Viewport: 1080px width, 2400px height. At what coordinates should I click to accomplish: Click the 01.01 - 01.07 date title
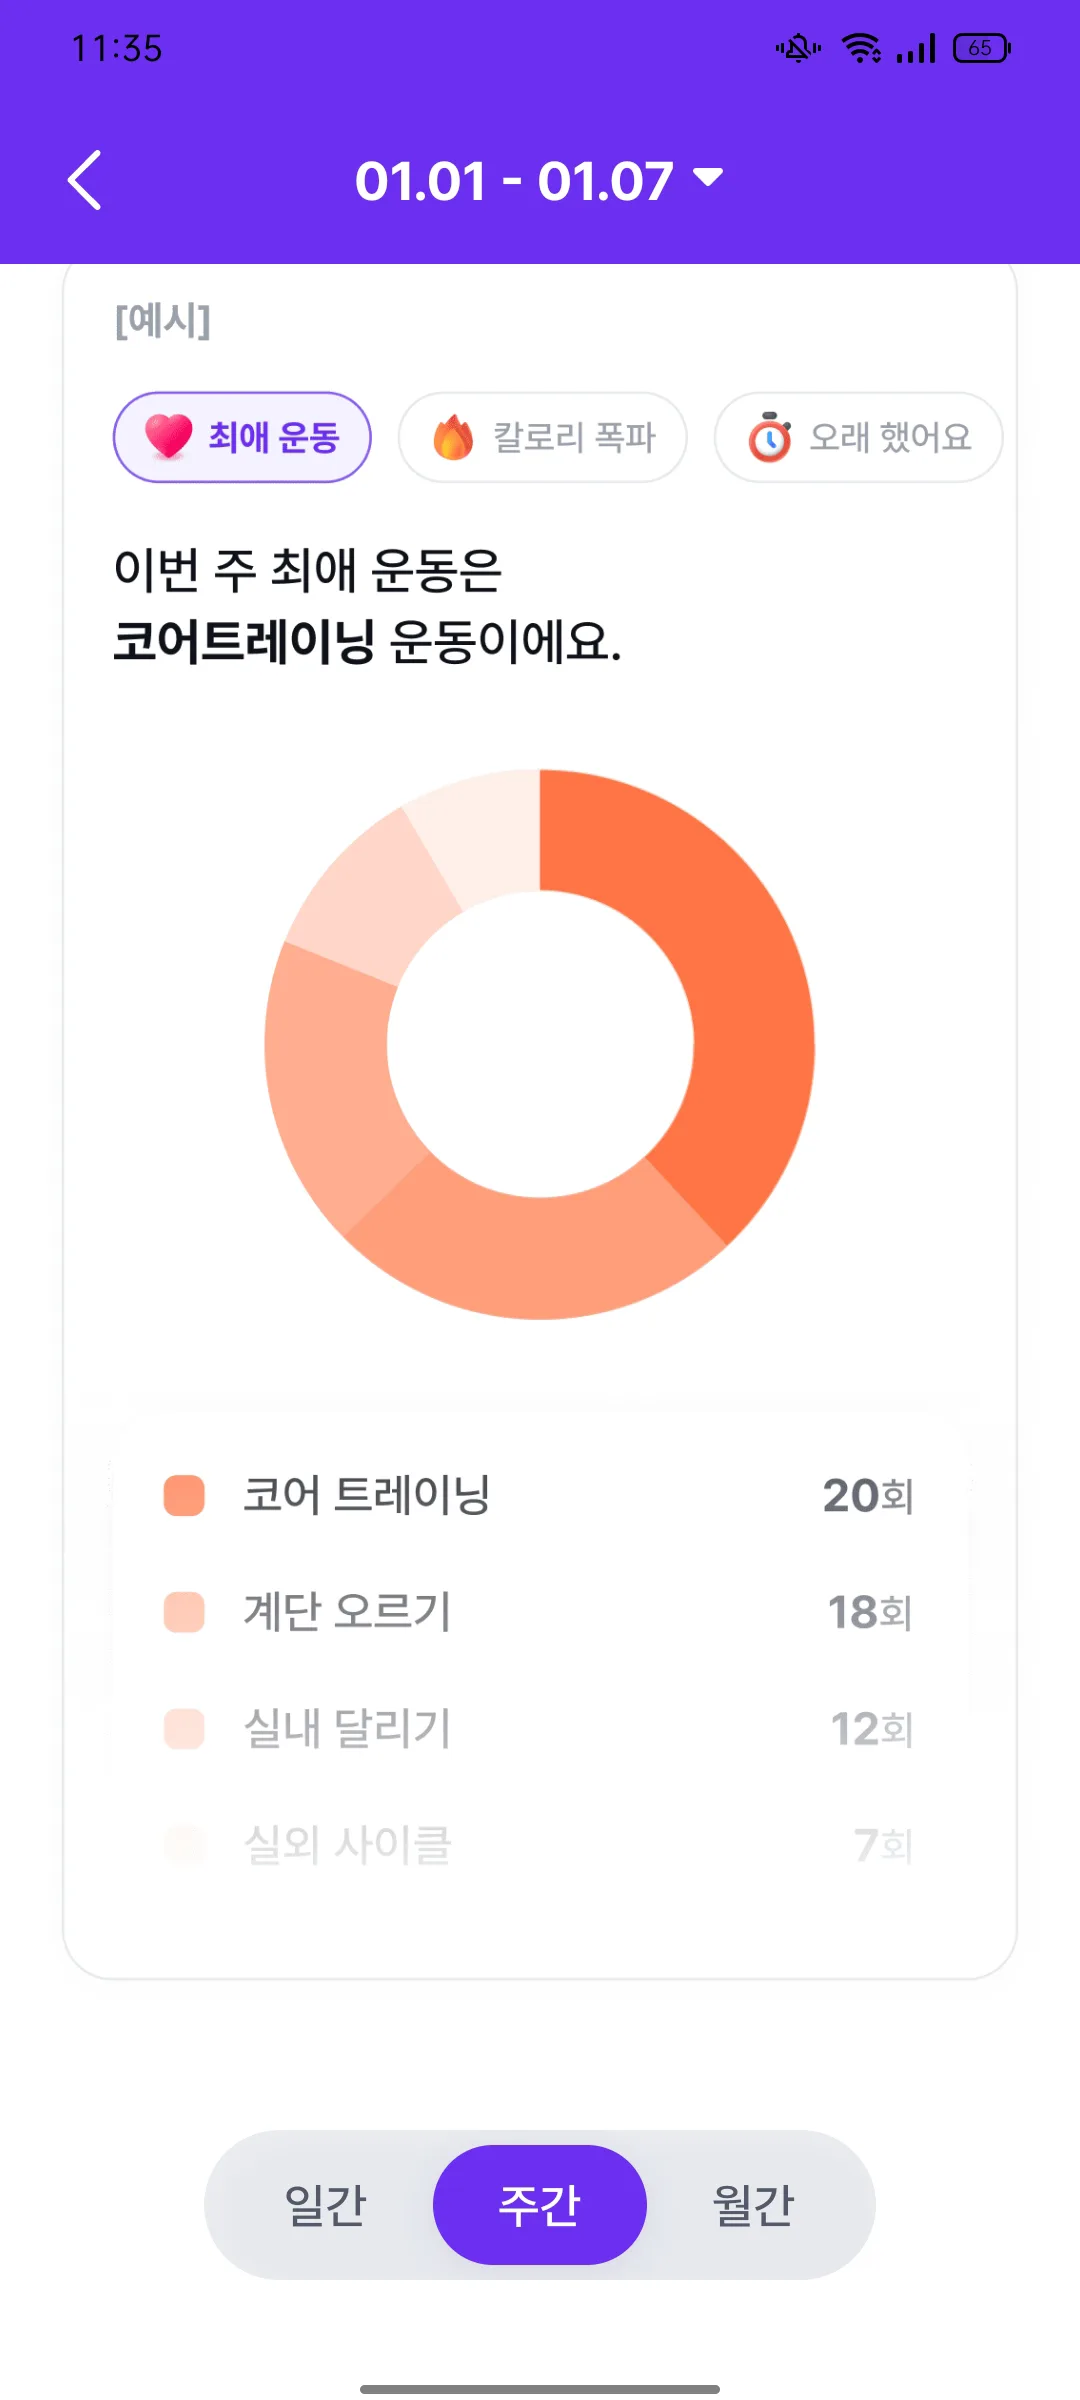pos(514,181)
